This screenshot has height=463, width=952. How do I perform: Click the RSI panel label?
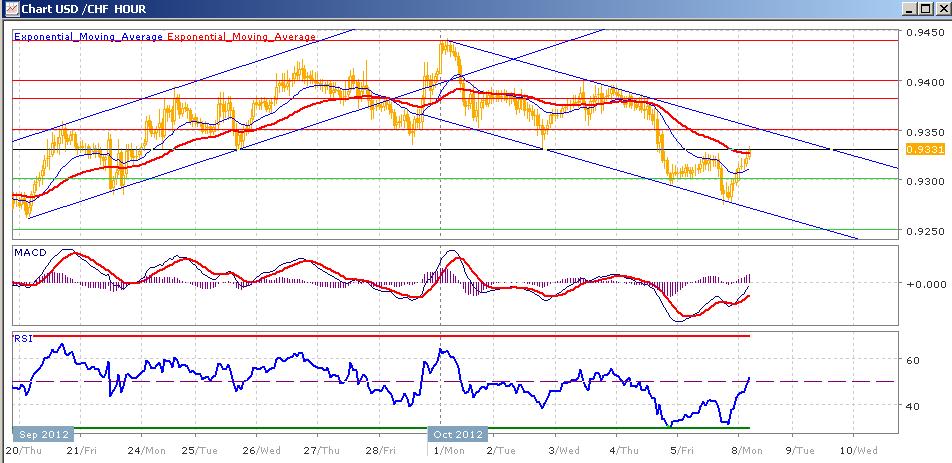(22, 339)
